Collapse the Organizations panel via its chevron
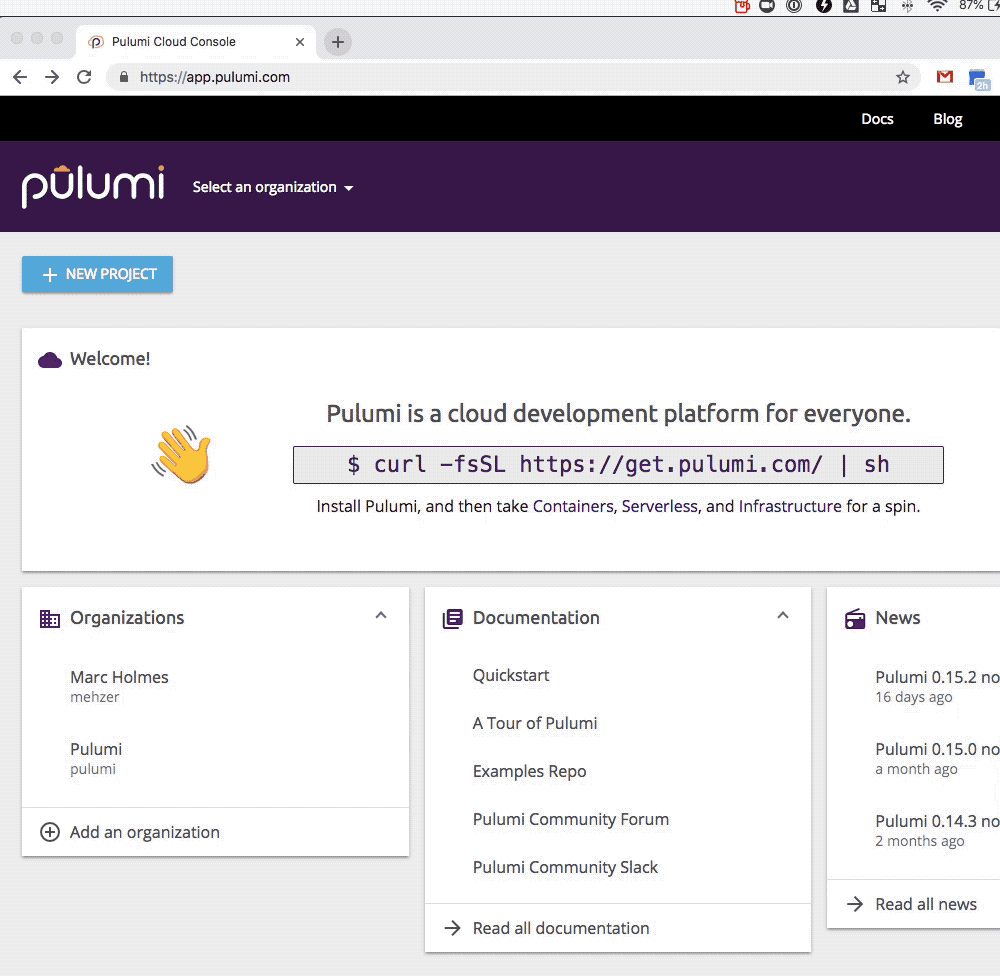 click(x=381, y=616)
